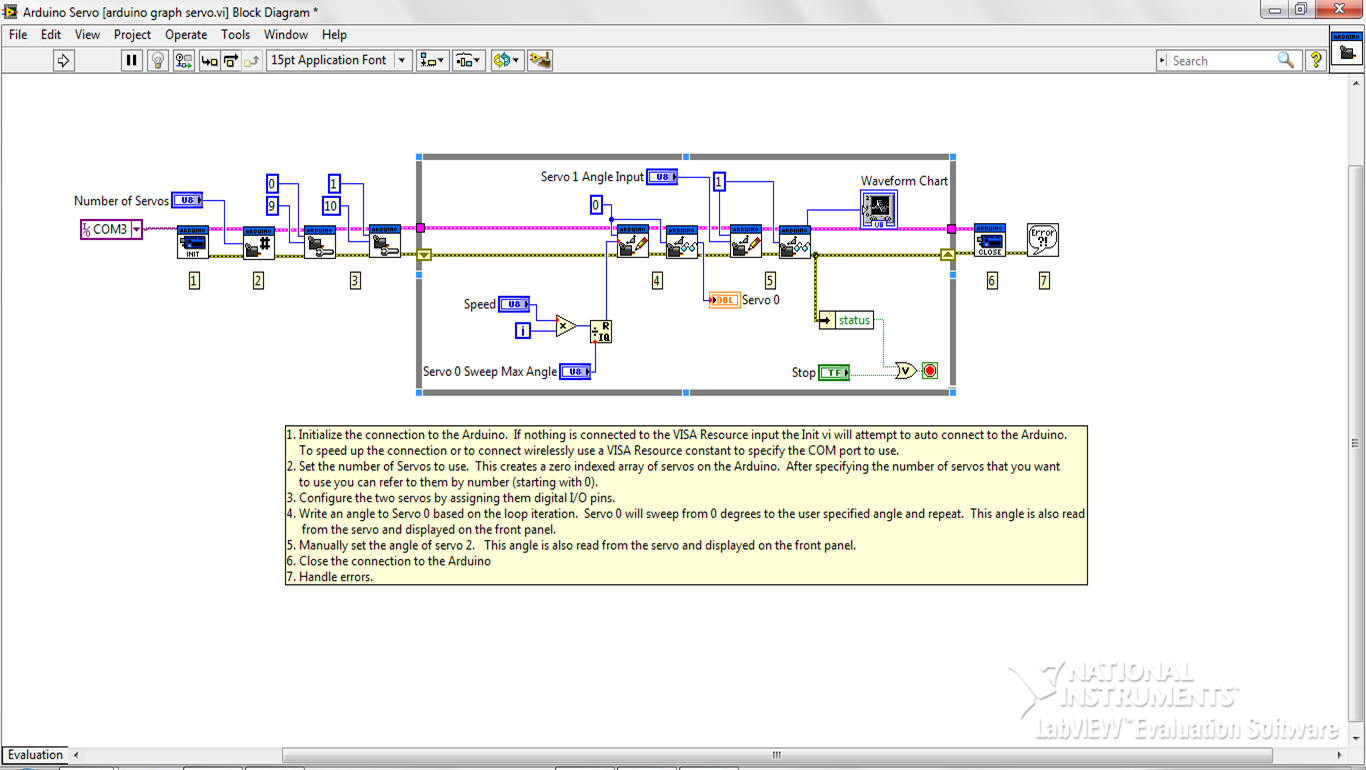Open the Operate menu
Image resolution: width=1366 pixels, height=770 pixels.
tap(185, 34)
